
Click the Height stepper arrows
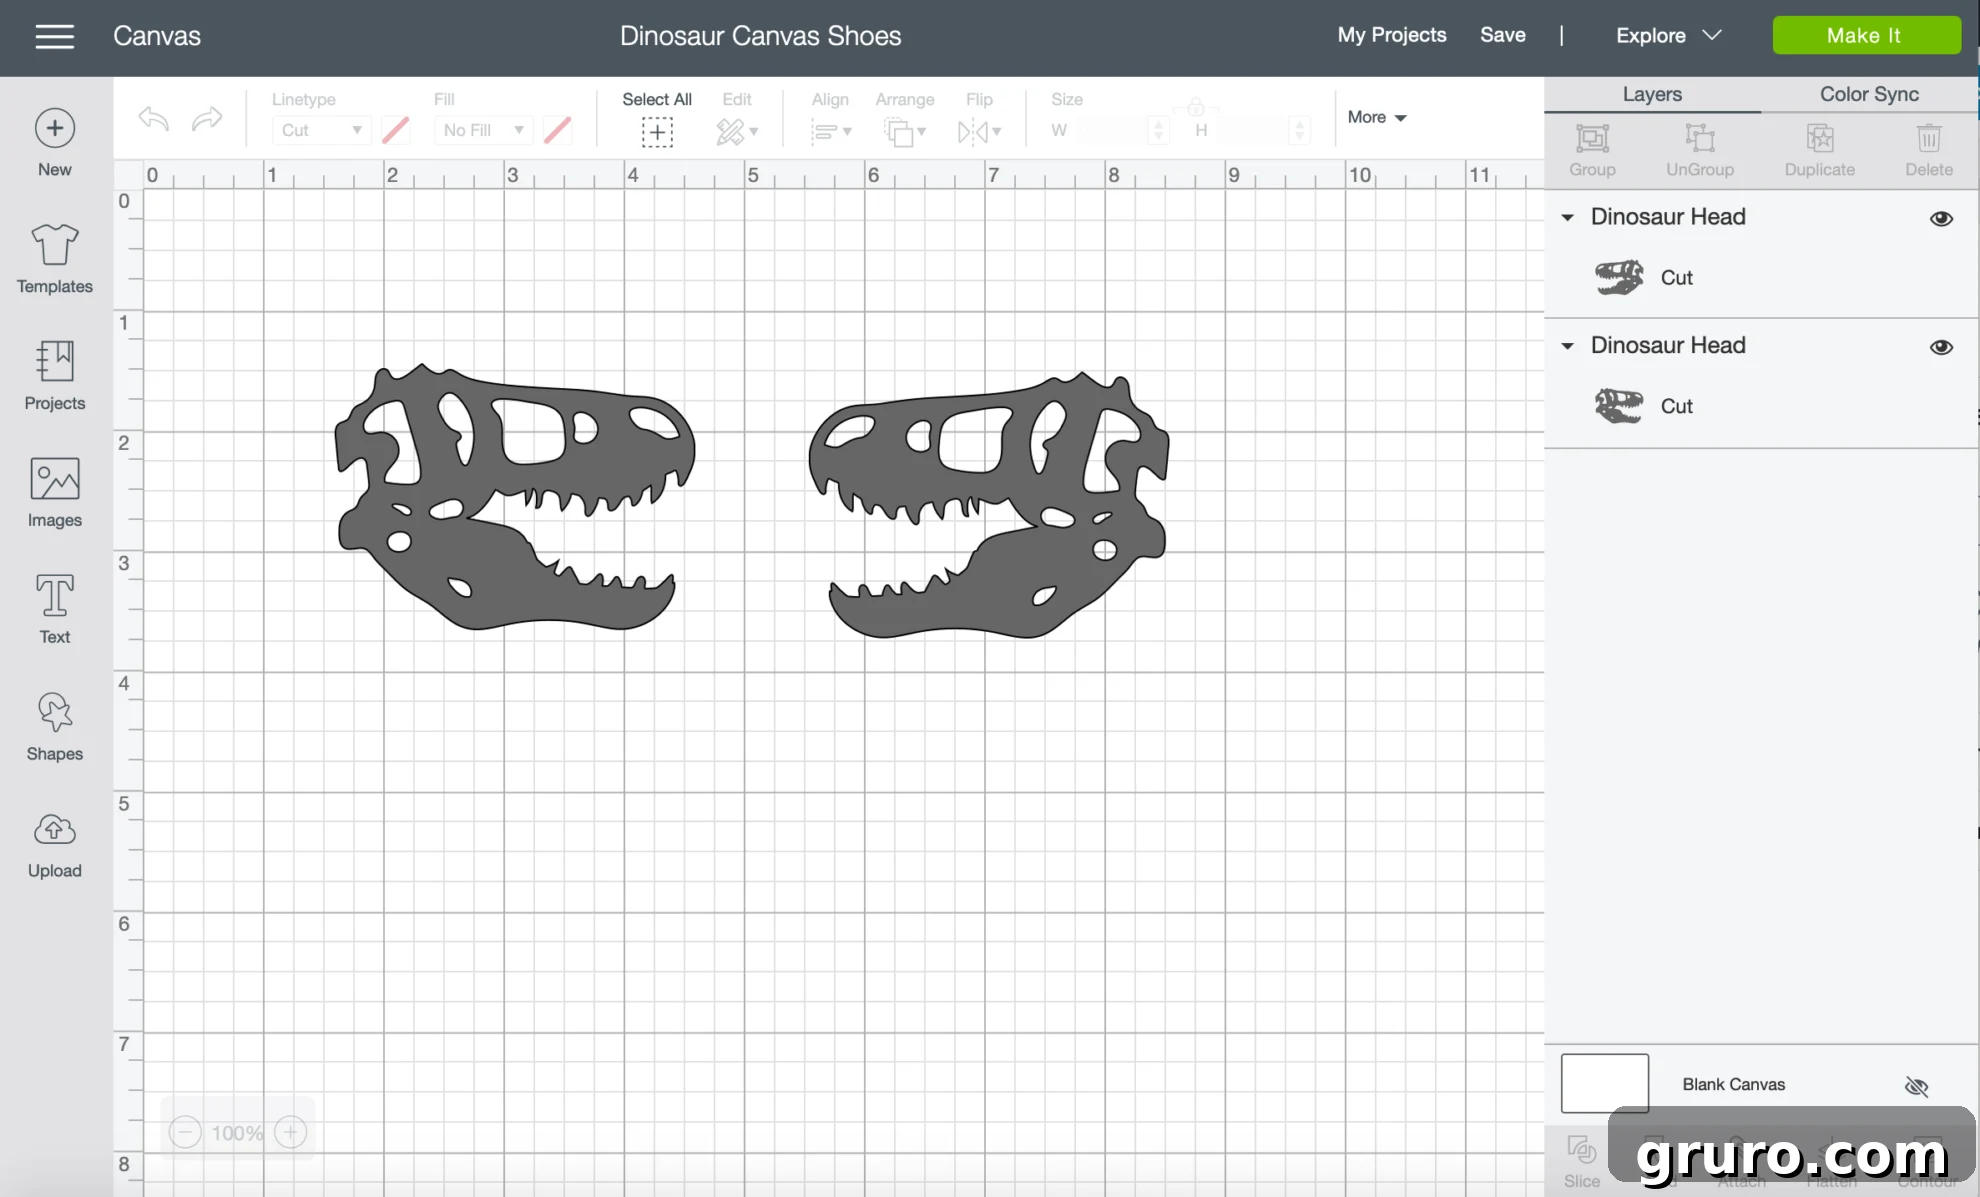pyautogui.click(x=1299, y=130)
